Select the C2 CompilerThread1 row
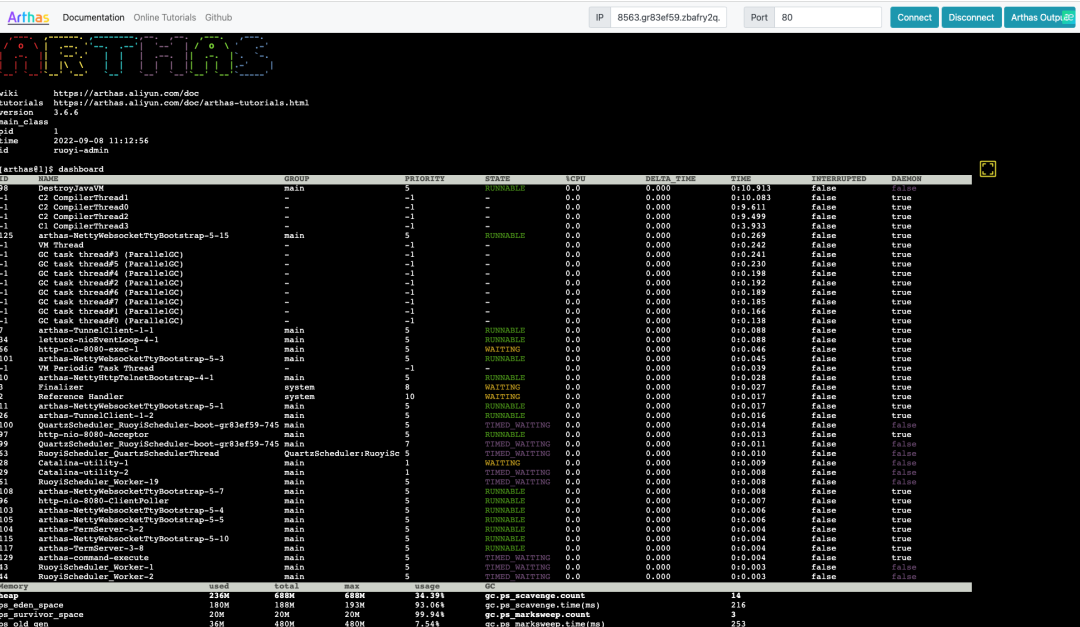Viewport: 1080px width, 627px height. coord(486,198)
